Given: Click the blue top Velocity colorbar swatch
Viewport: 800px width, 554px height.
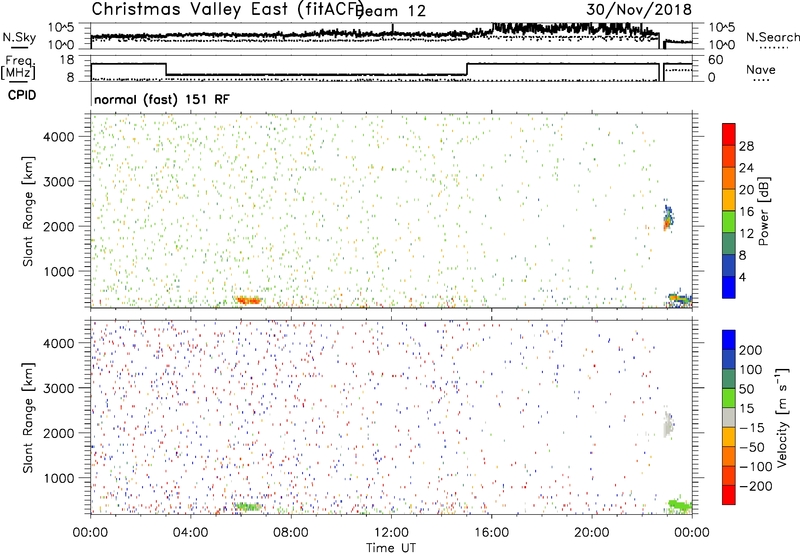Looking at the screenshot, I should [729, 339].
